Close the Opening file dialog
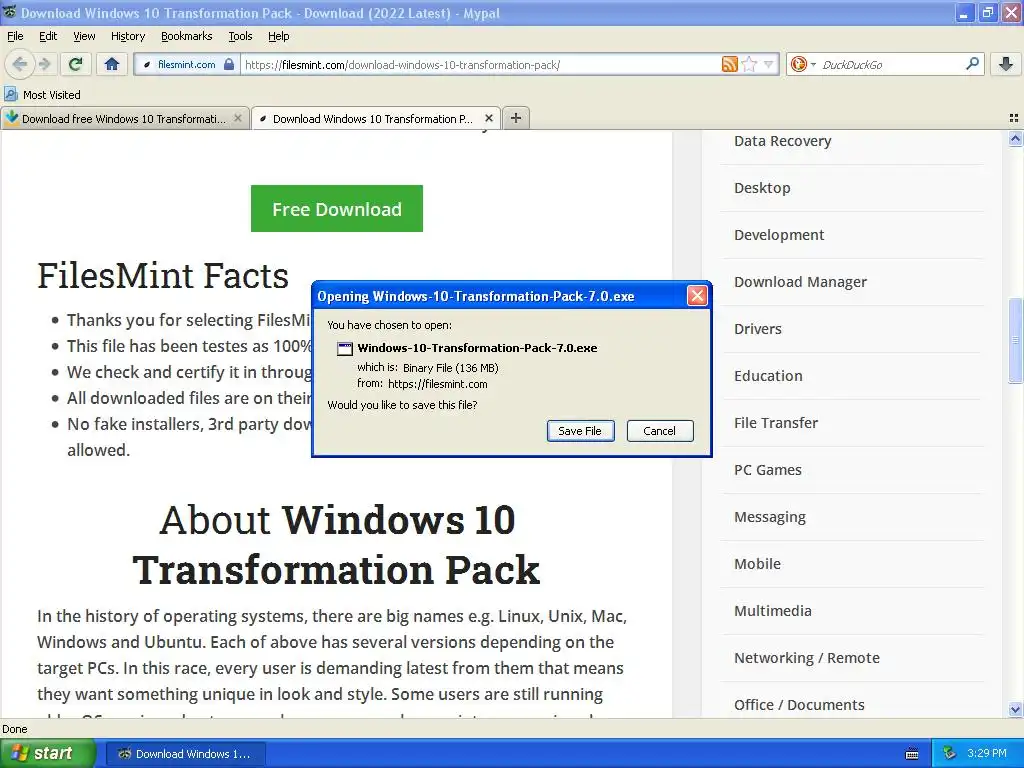1024x768 pixels. point(697,296)
